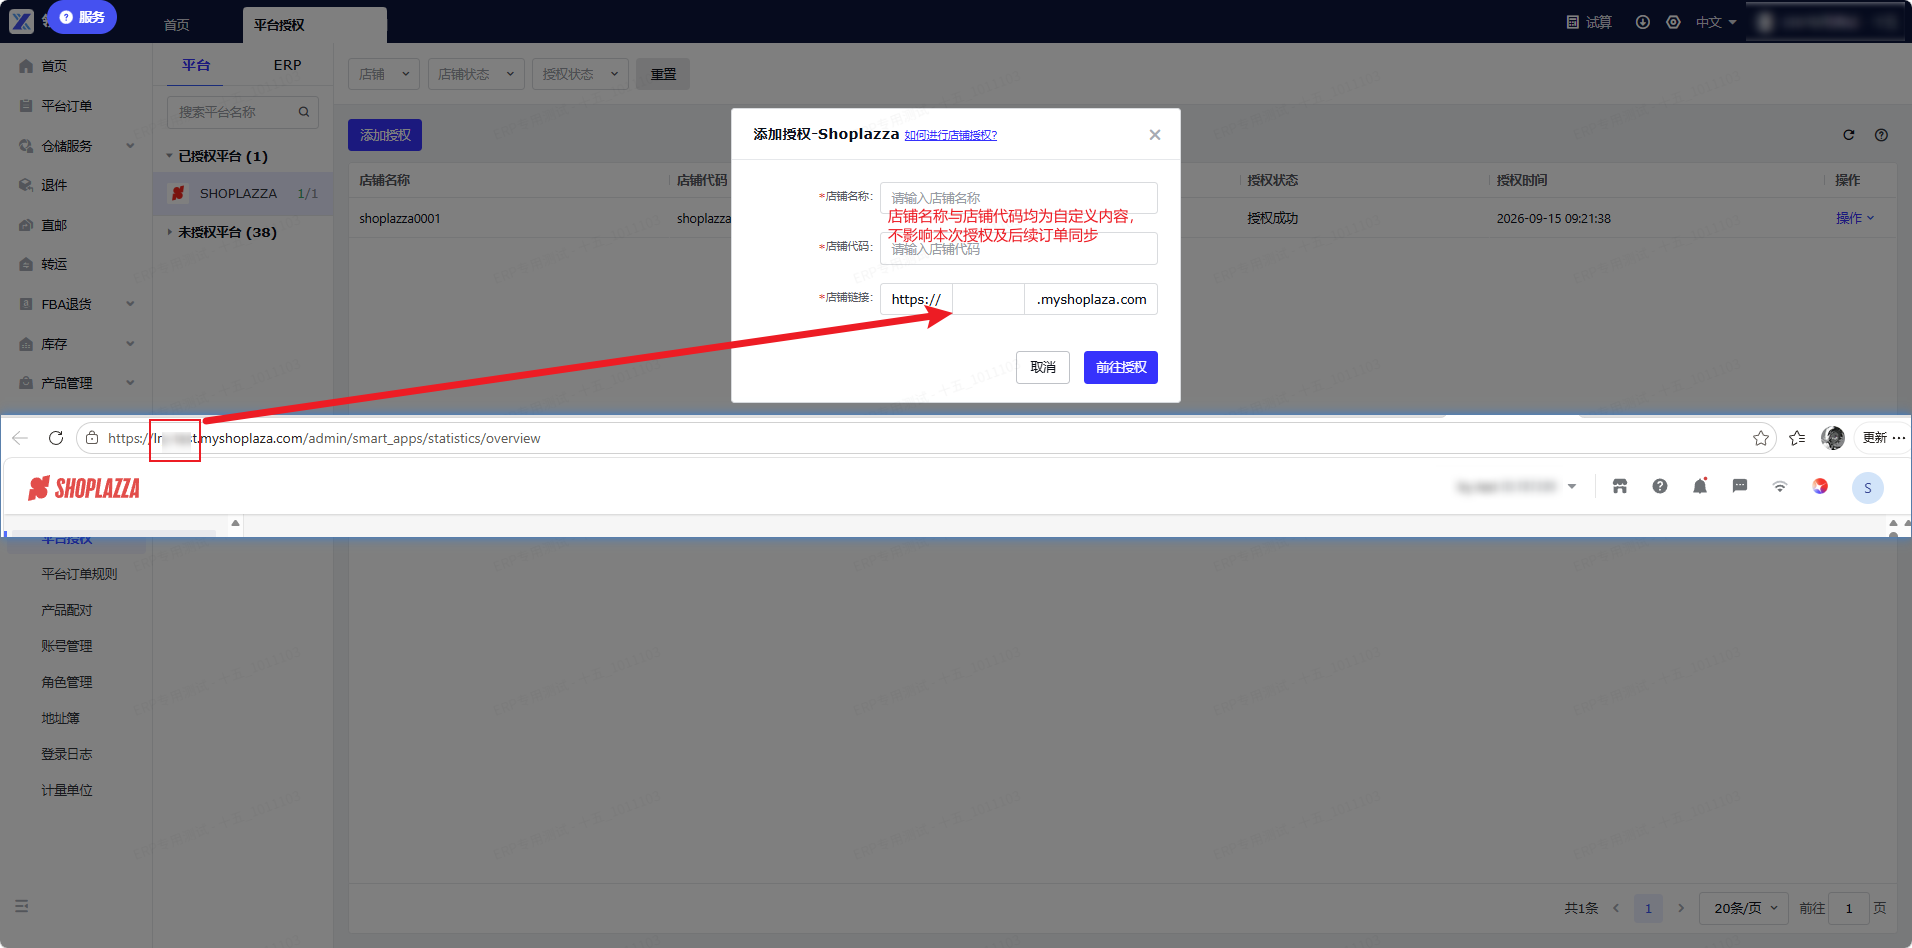Screen dimensions: 1912x948
Task: Click the SHOPLAZZA platform icon in list
Action: click(x=178, y=193)
